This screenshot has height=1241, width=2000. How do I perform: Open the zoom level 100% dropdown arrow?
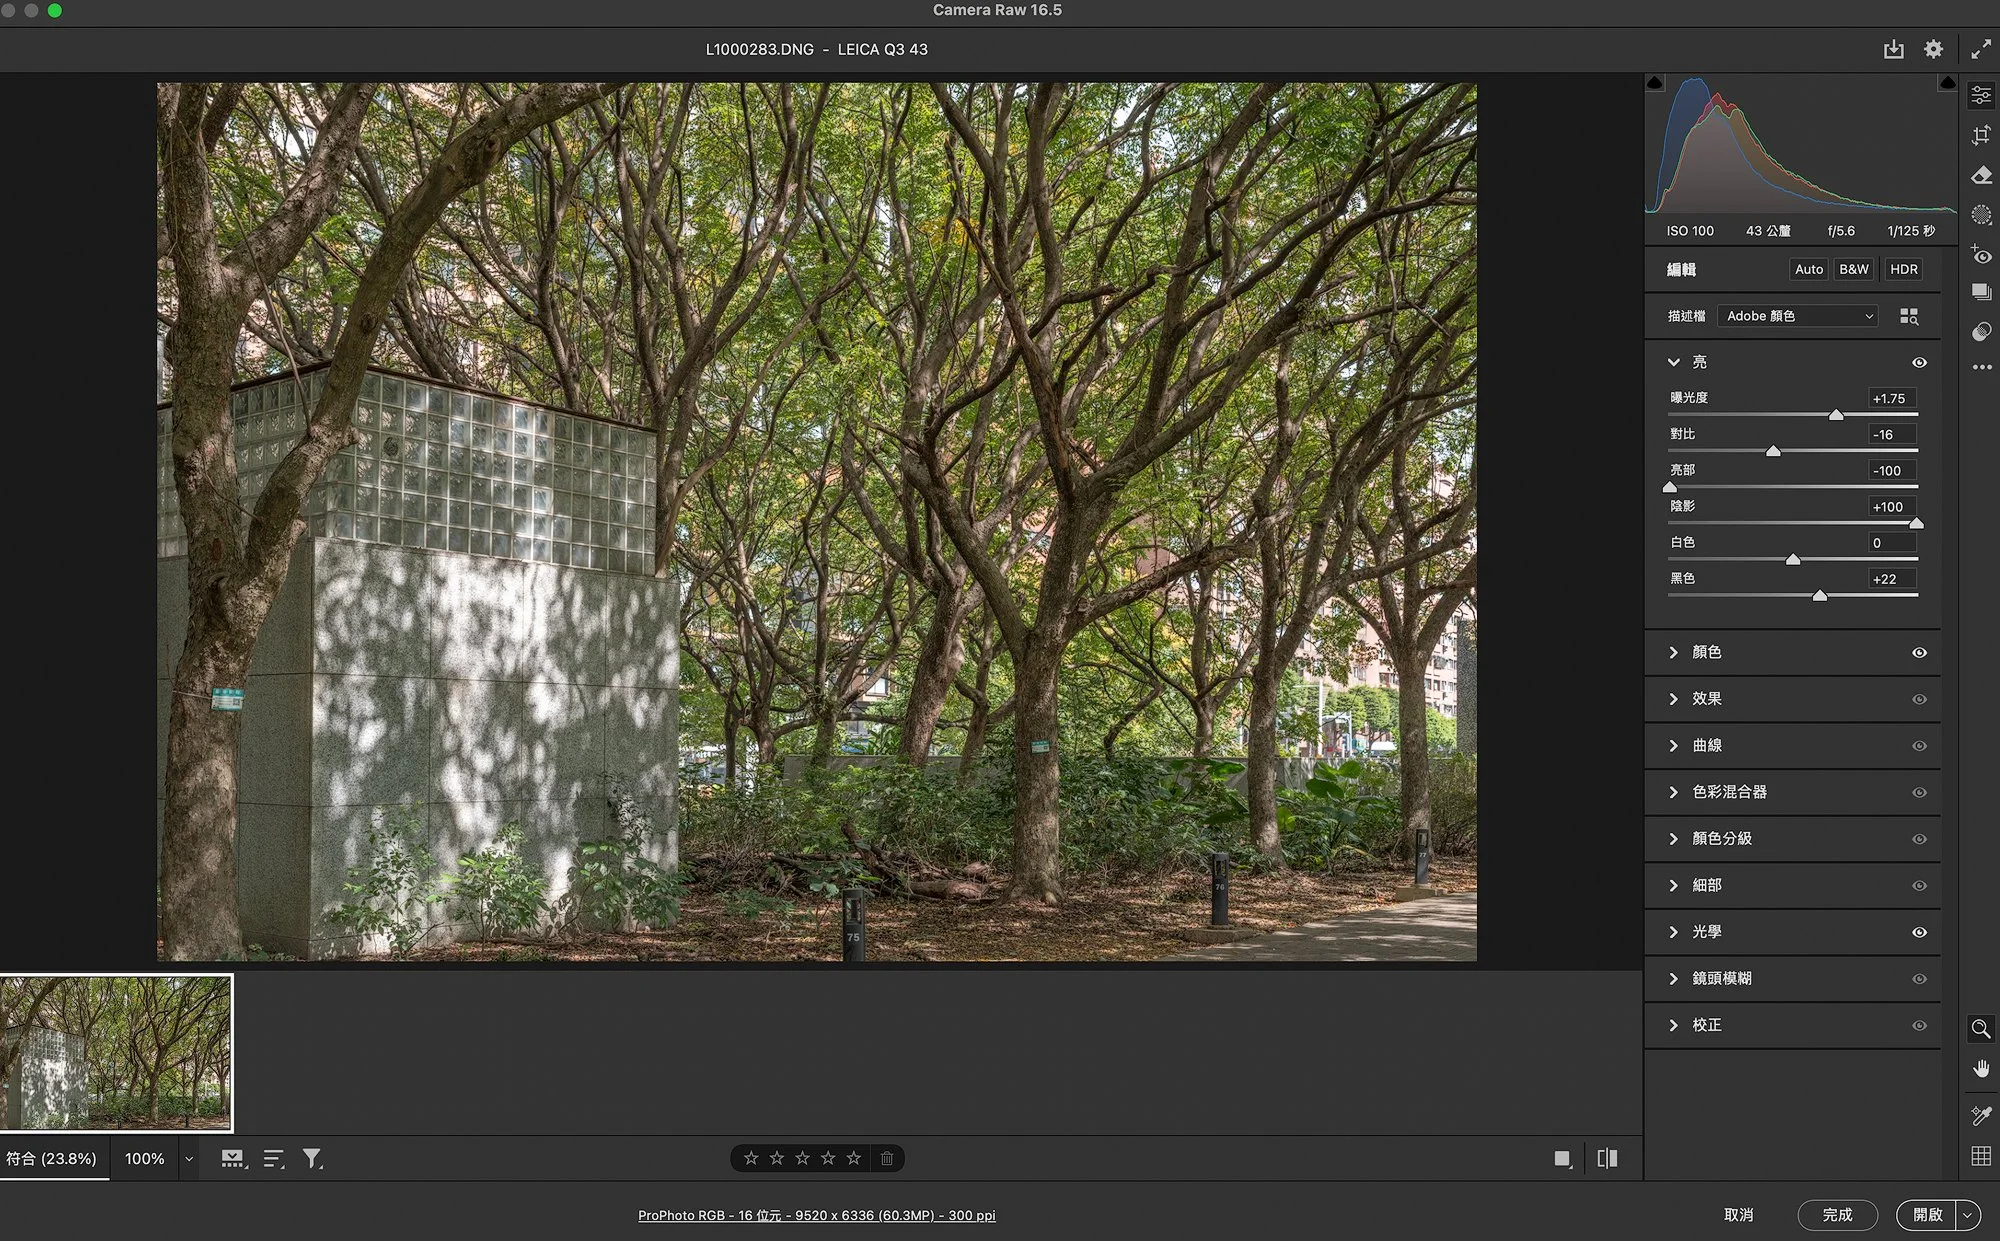pos(188,1158)
